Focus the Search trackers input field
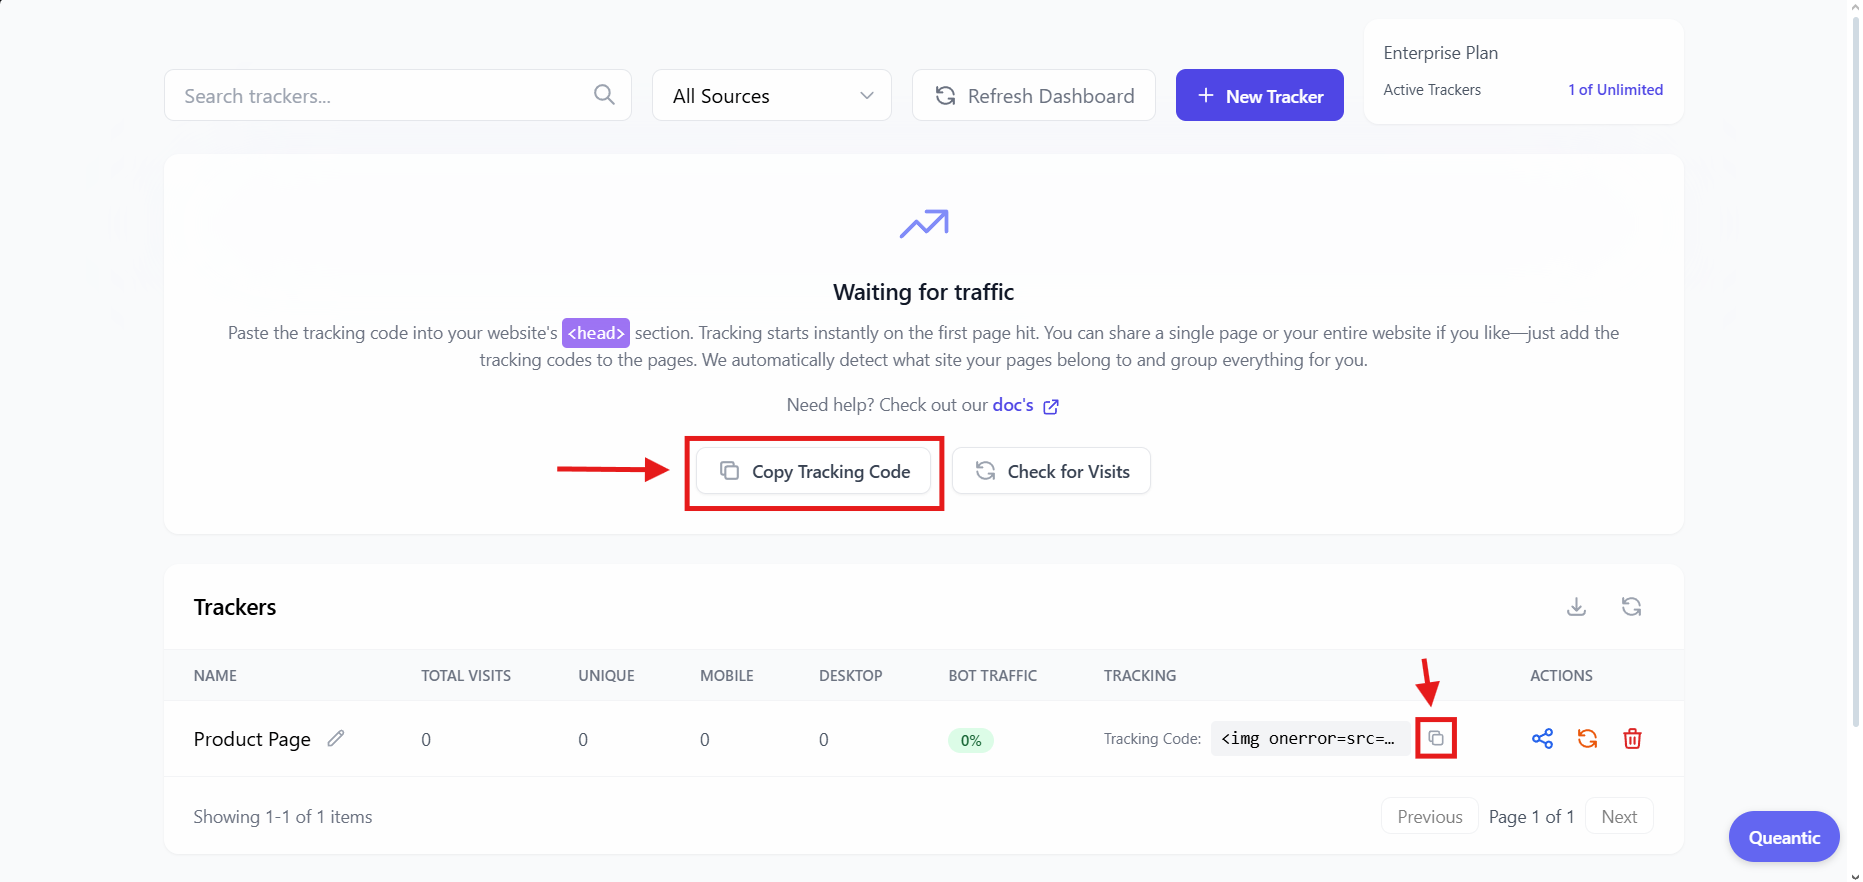This screenshot has width=1863, height=882. click(x=397, y=95)
